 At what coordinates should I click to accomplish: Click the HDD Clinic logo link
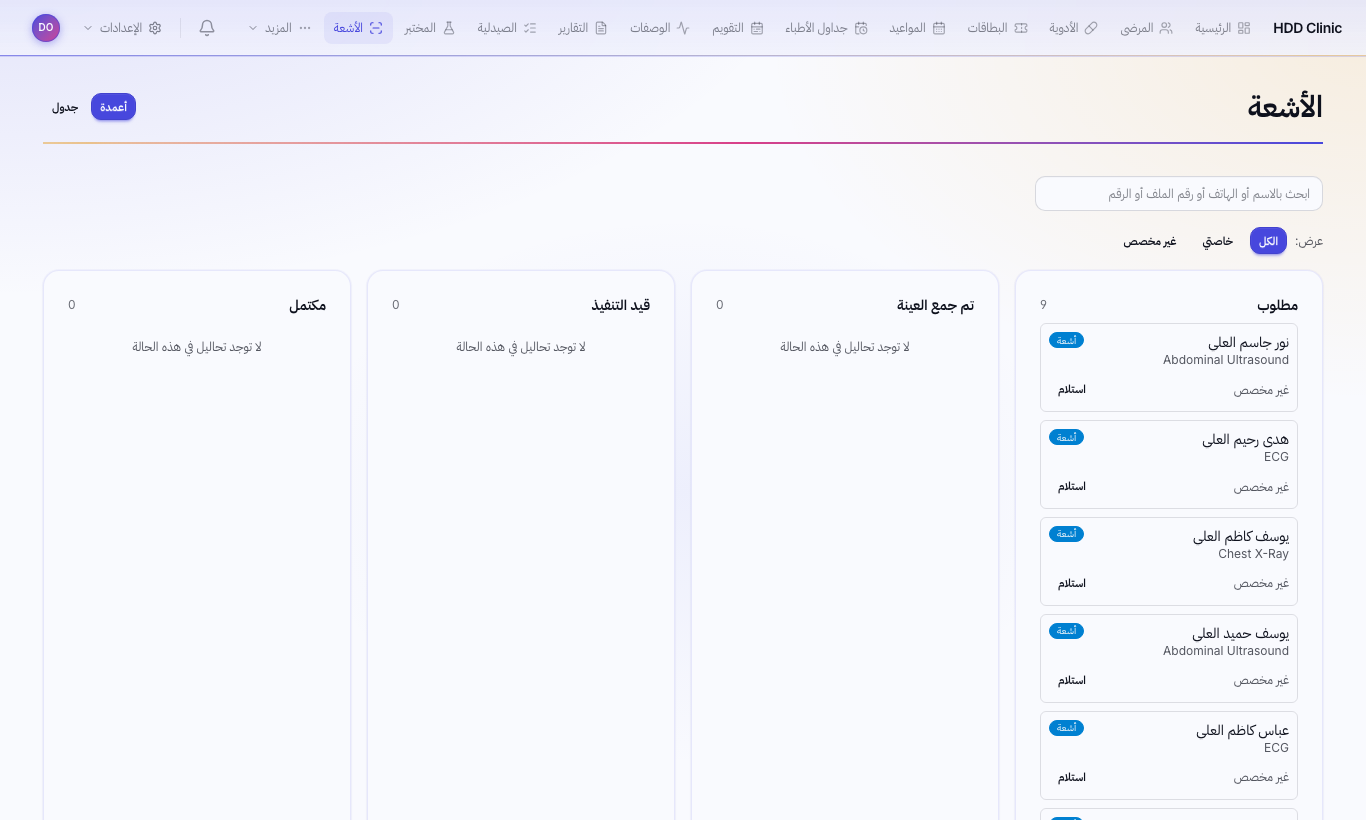pyautogui.click(x=1307, y=28)
